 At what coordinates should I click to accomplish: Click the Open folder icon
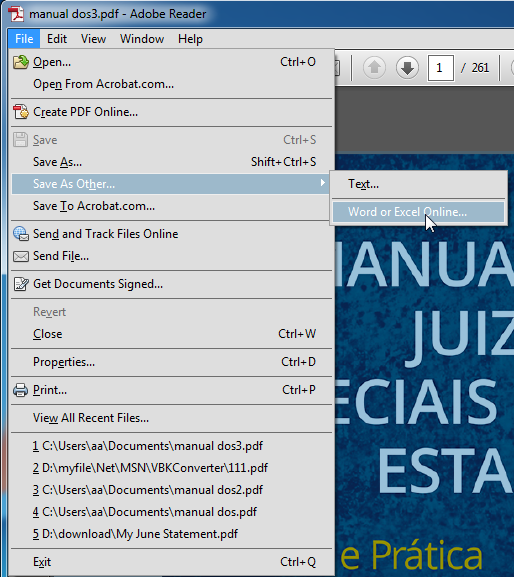click(x=21, y=62)
